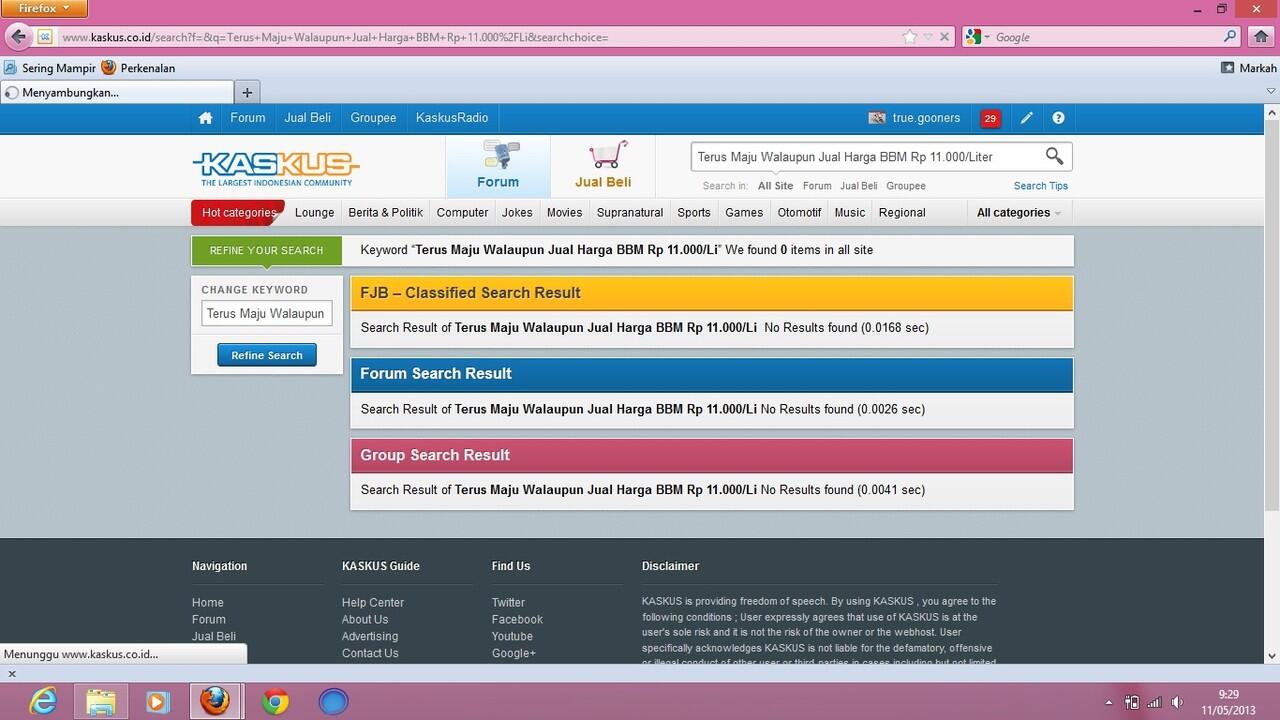Select Menyambungkan browser tab

click(116, 92)
